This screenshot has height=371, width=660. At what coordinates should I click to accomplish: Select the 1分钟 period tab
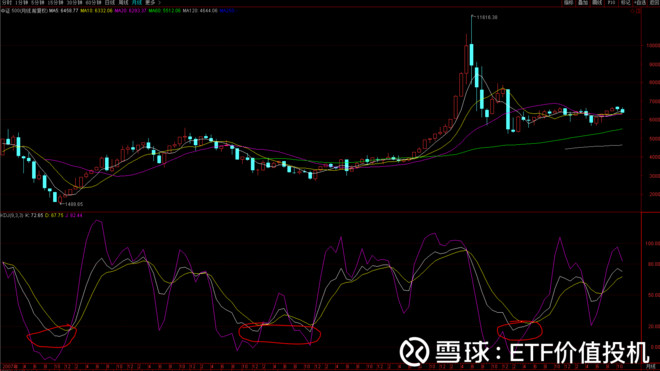(x=21, y=3)
